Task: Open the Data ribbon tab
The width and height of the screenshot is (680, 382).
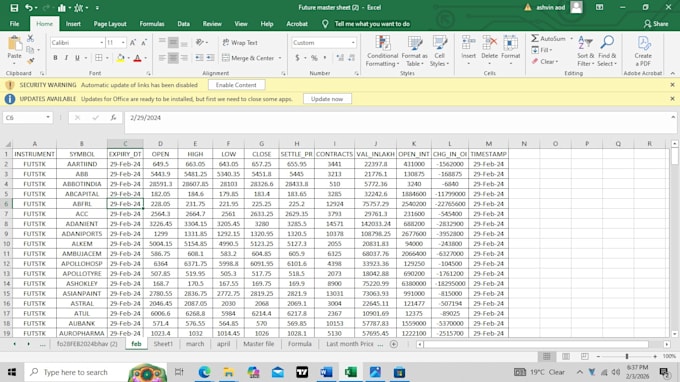Action: [x=183, y=24]
